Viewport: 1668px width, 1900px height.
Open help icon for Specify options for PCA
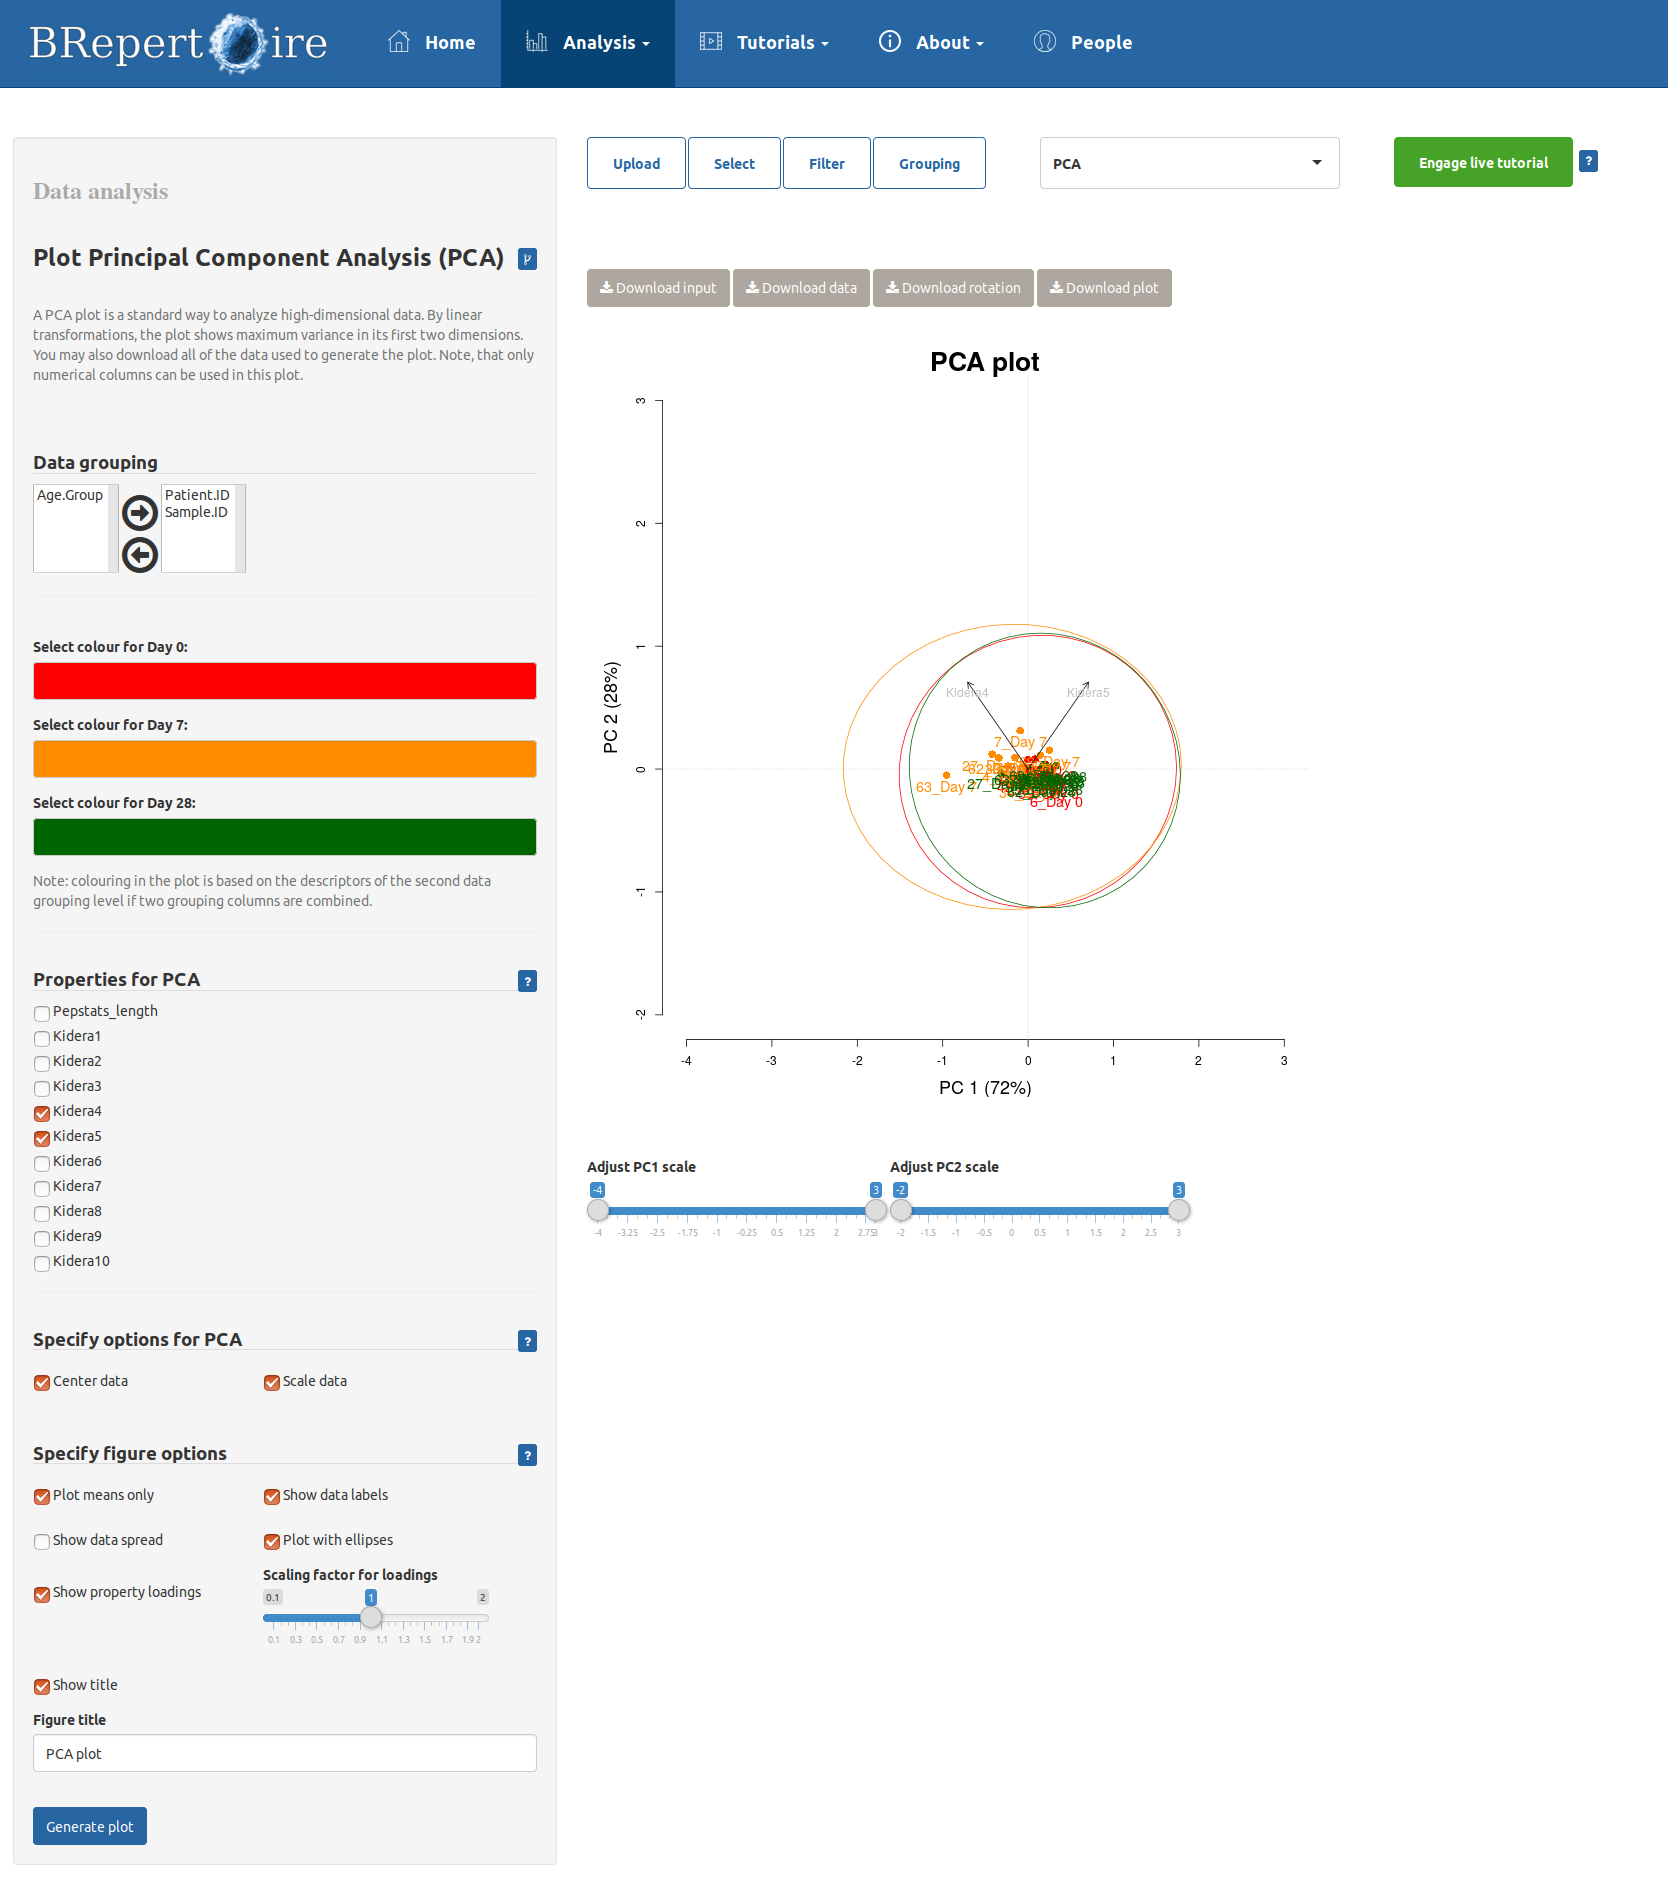coord(527,1341)
